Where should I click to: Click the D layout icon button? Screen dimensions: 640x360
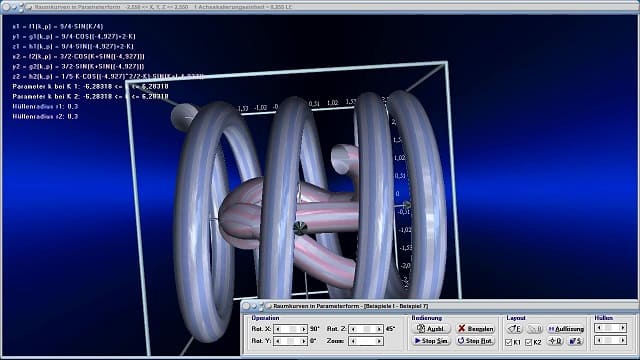coord(555,341)
